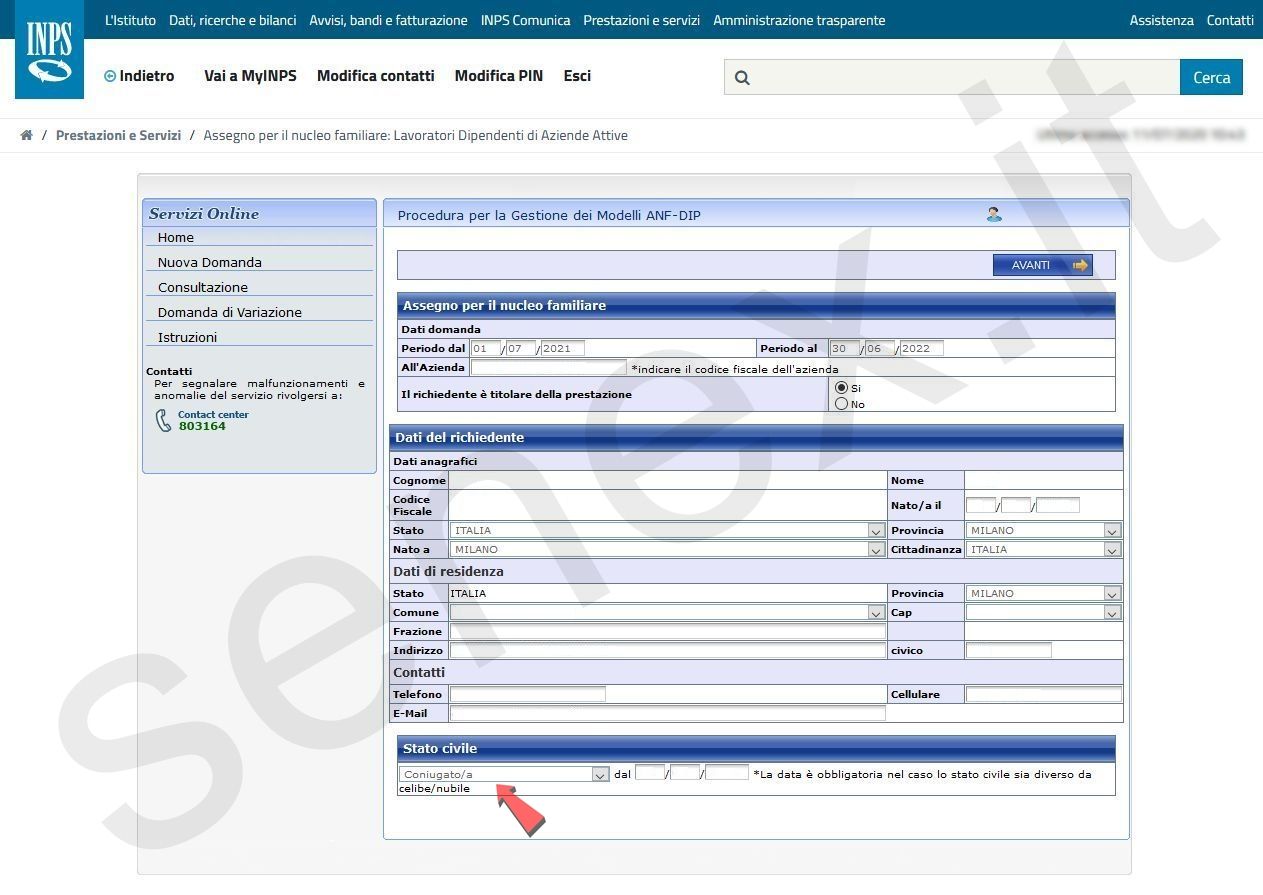Viewport: 1263px width, 895px height.
Task: Click the Contact center phone icon
Action: 164,421
